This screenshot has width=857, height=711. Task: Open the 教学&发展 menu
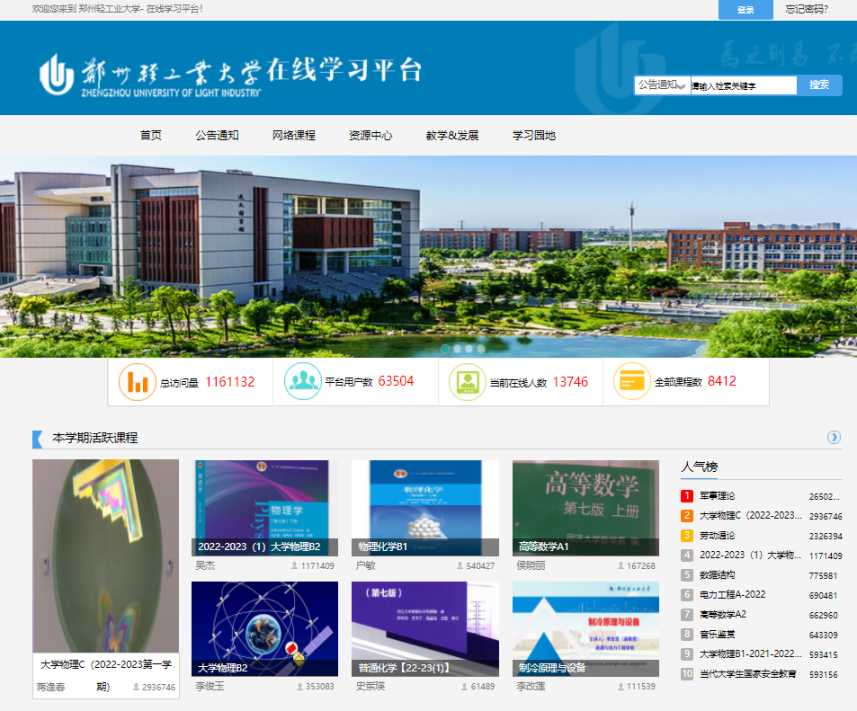point(451,136)
